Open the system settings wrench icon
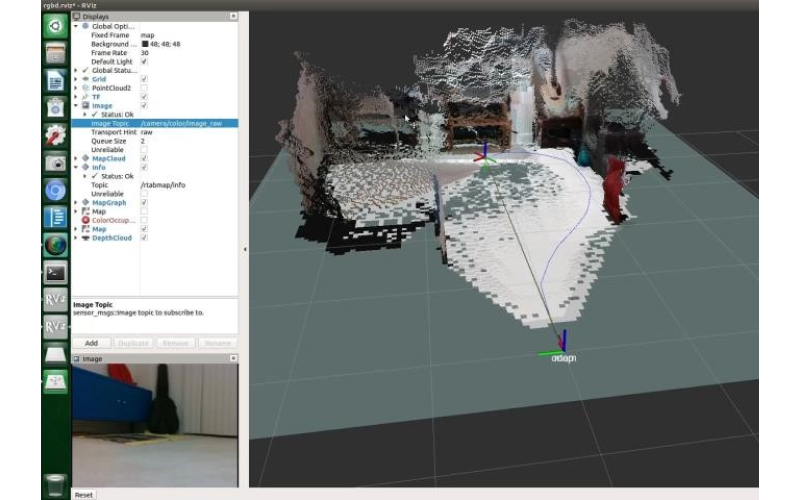The width and height of the screenshot is (800, 500). coord(56,135)
